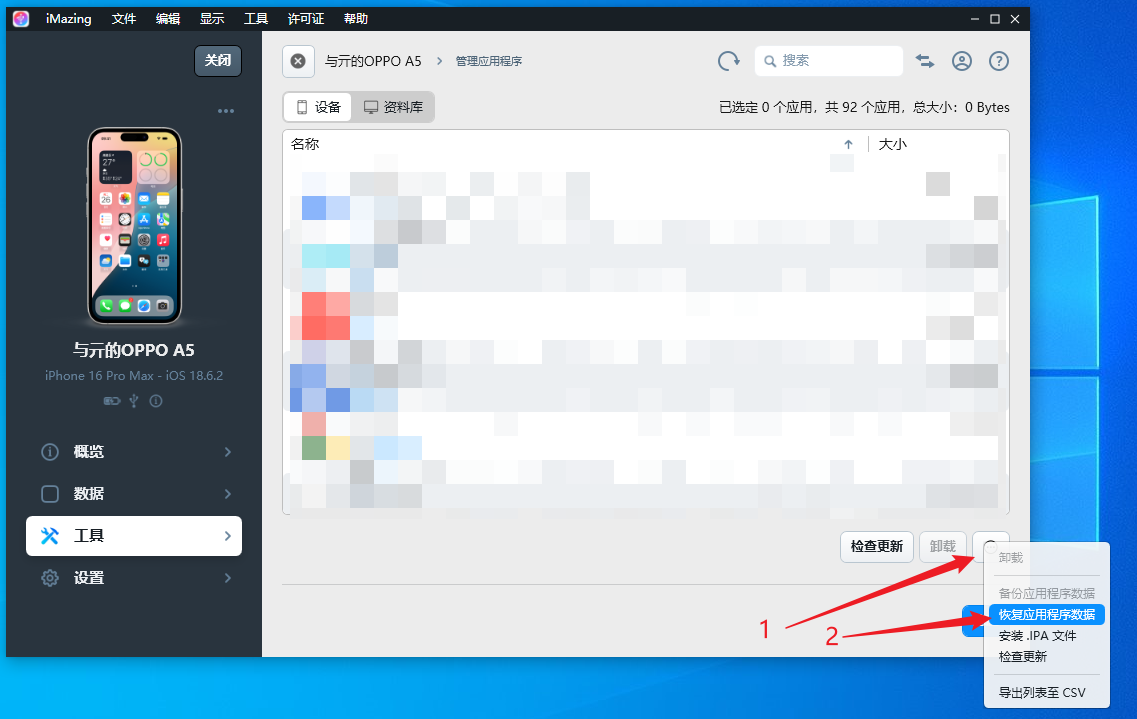Screen dimensions: 1137x719
Task: Open the iMazing menu
Action: click(x=69, y=19)
